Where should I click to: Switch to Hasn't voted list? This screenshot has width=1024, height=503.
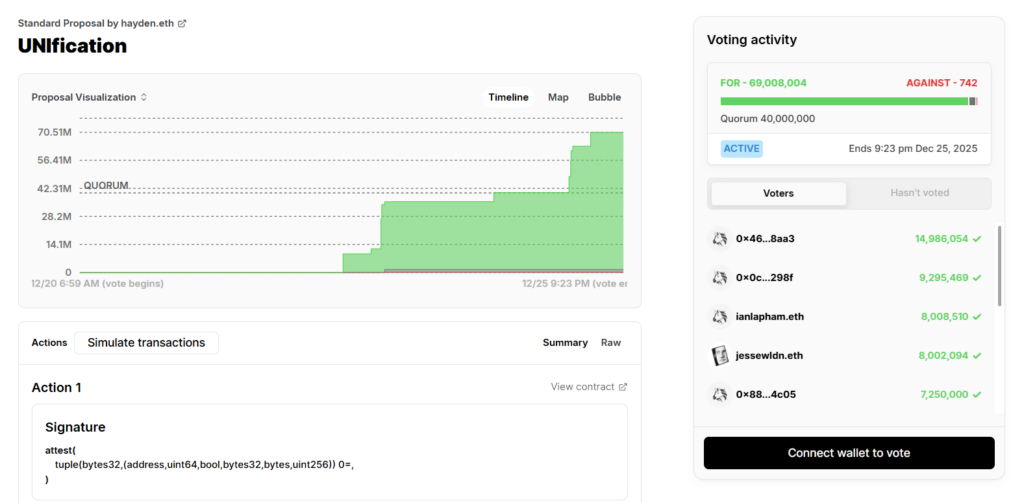[919, 193]
